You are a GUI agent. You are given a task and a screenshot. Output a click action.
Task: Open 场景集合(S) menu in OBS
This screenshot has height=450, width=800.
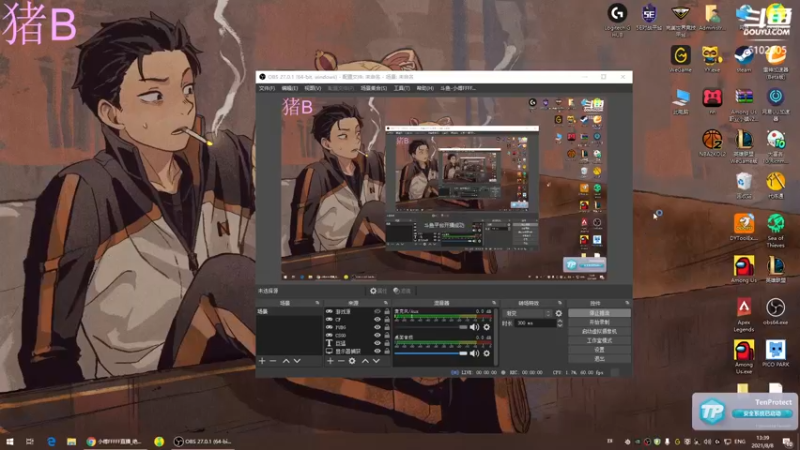coord(374,88)
